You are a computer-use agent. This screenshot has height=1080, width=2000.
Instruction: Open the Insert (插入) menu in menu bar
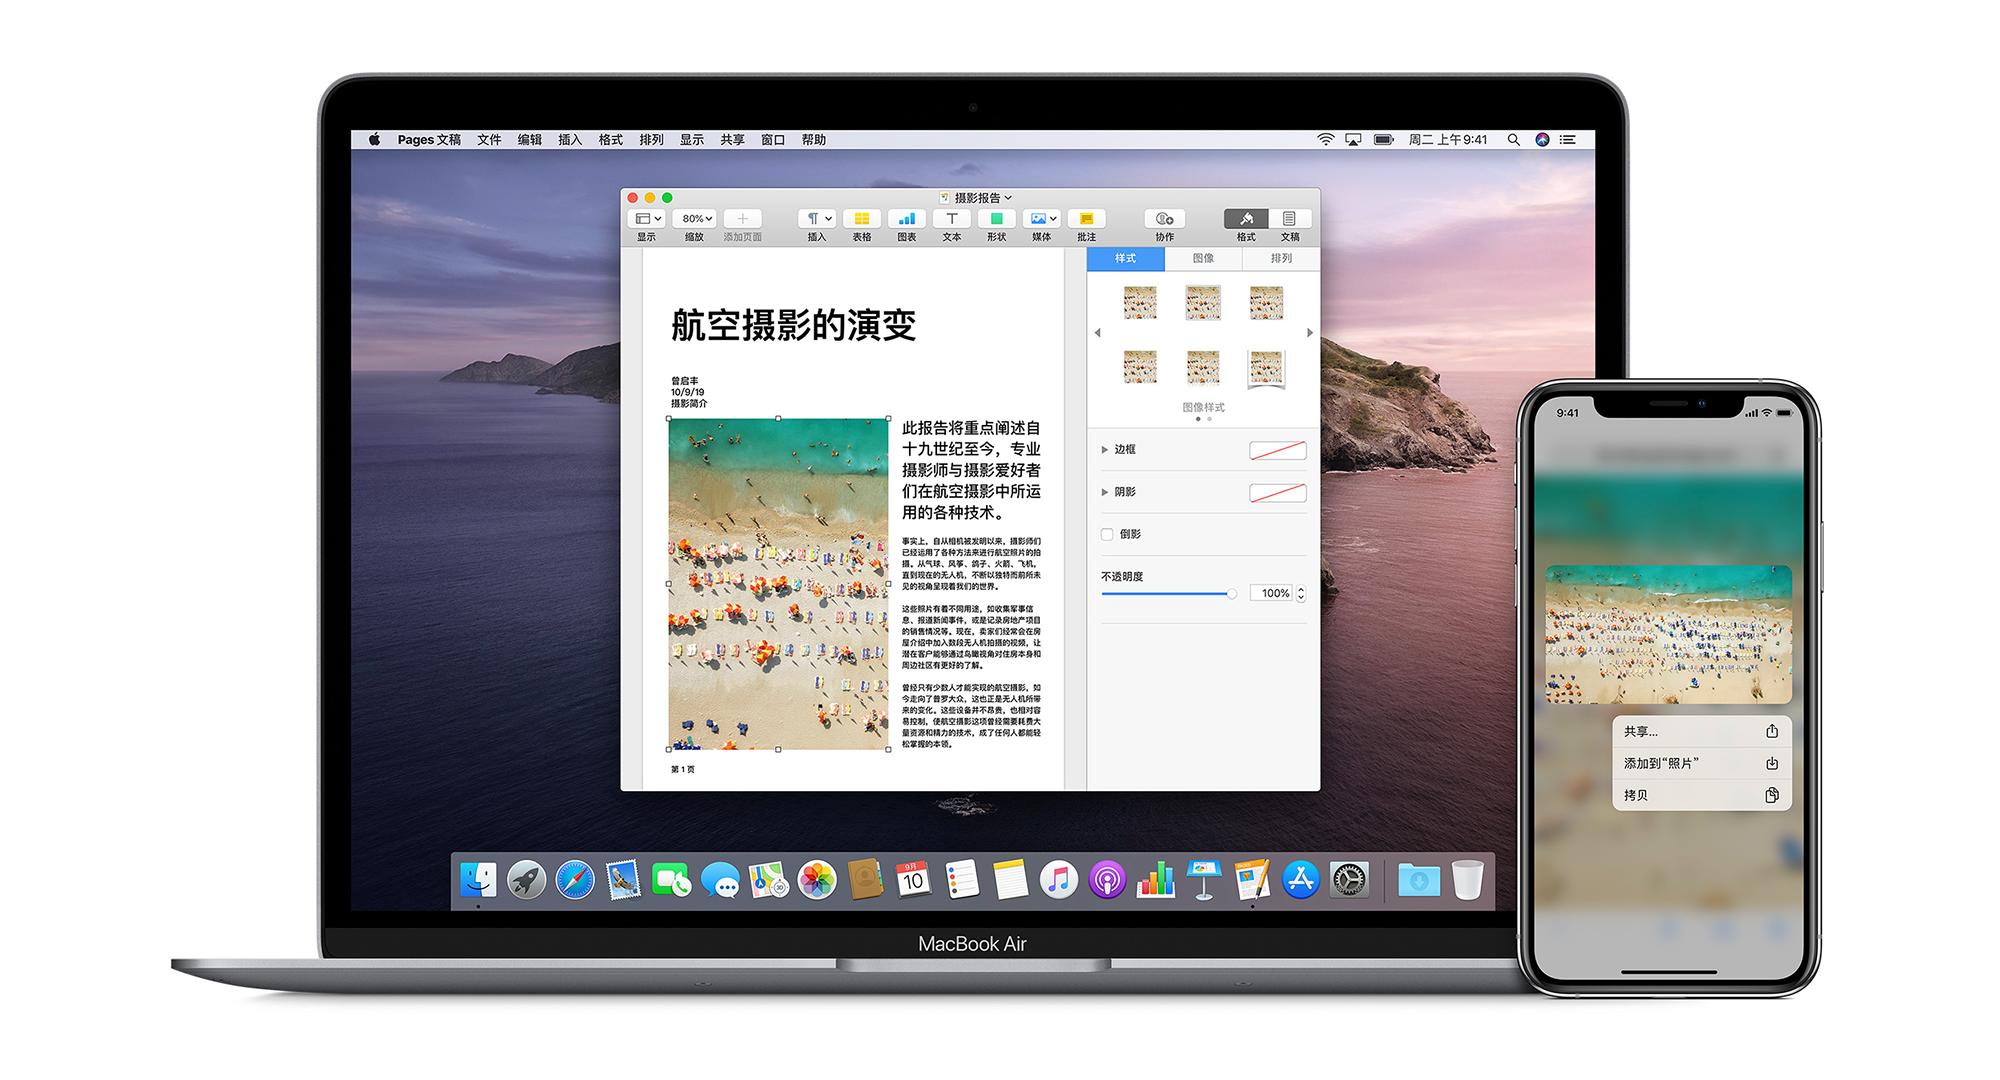(x=570, y=140)
